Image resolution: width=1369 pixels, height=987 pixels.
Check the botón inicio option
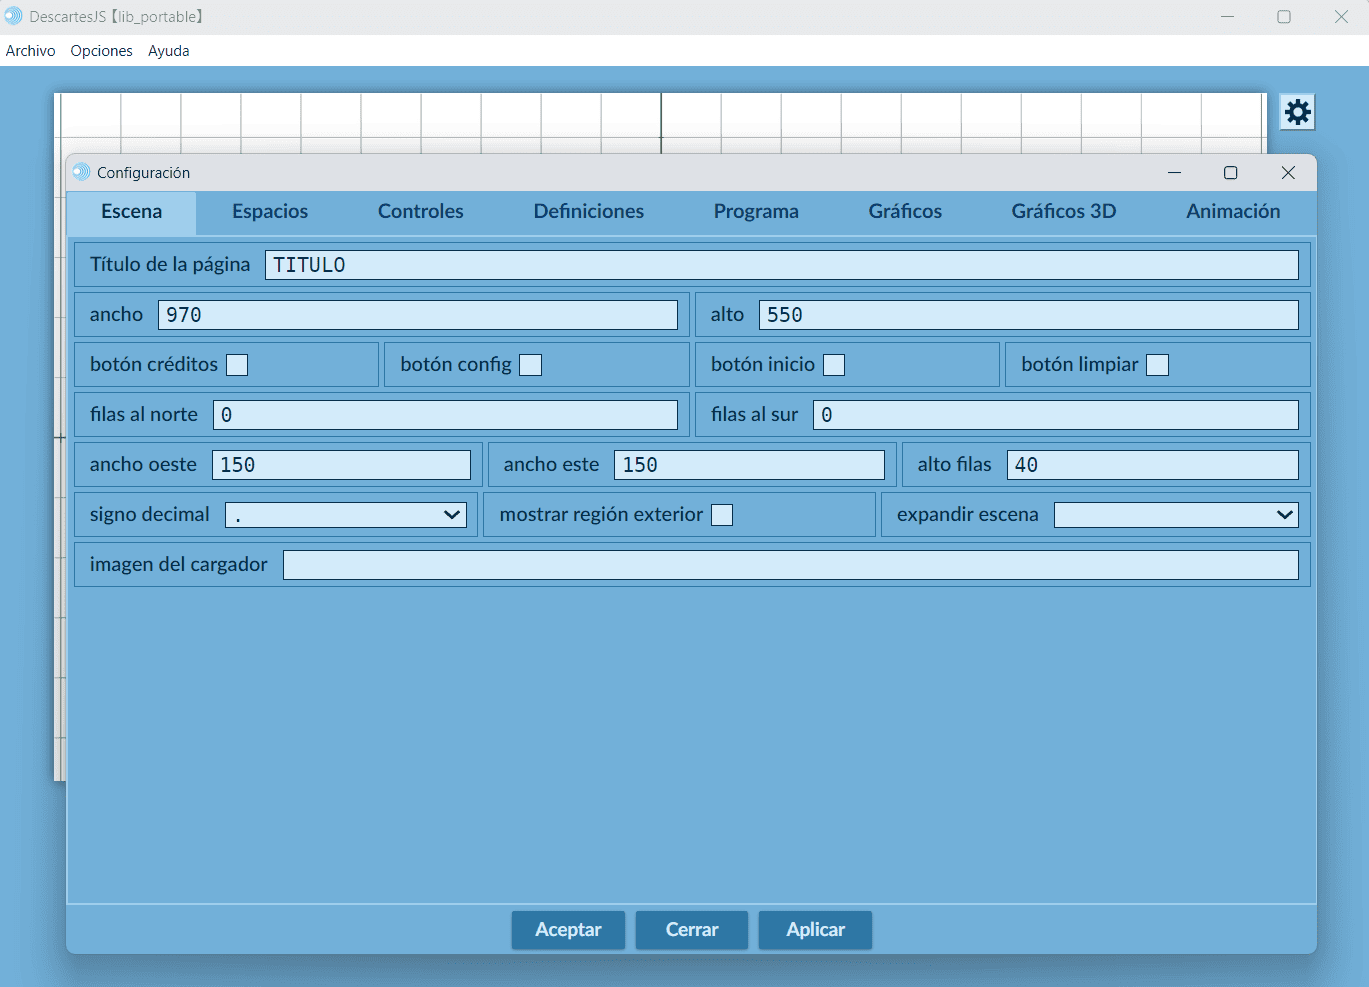click(x=834, y=365)
